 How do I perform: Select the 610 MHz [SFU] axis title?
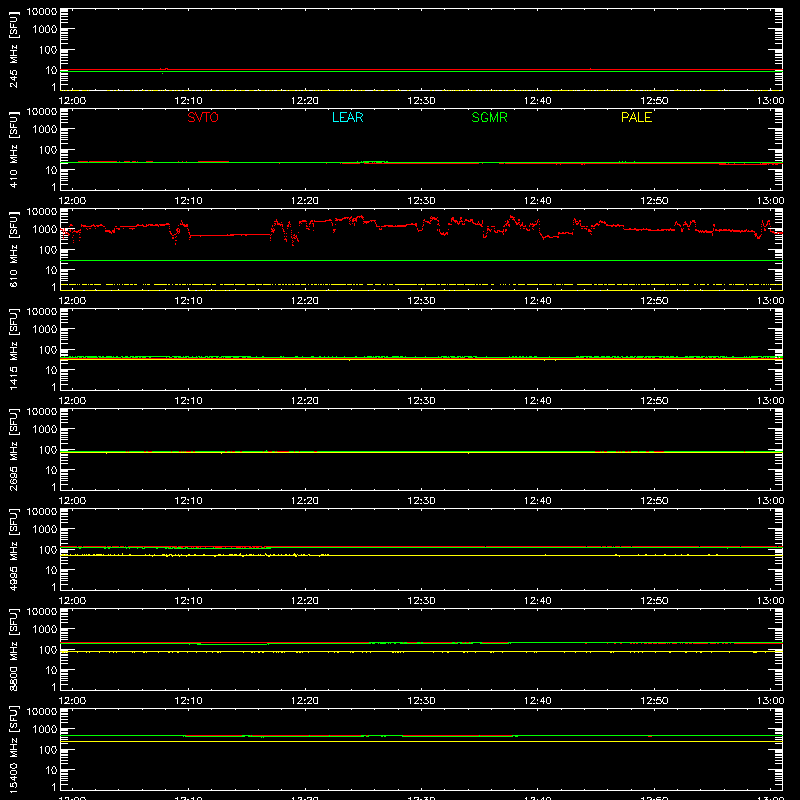(x=14, y=249)
